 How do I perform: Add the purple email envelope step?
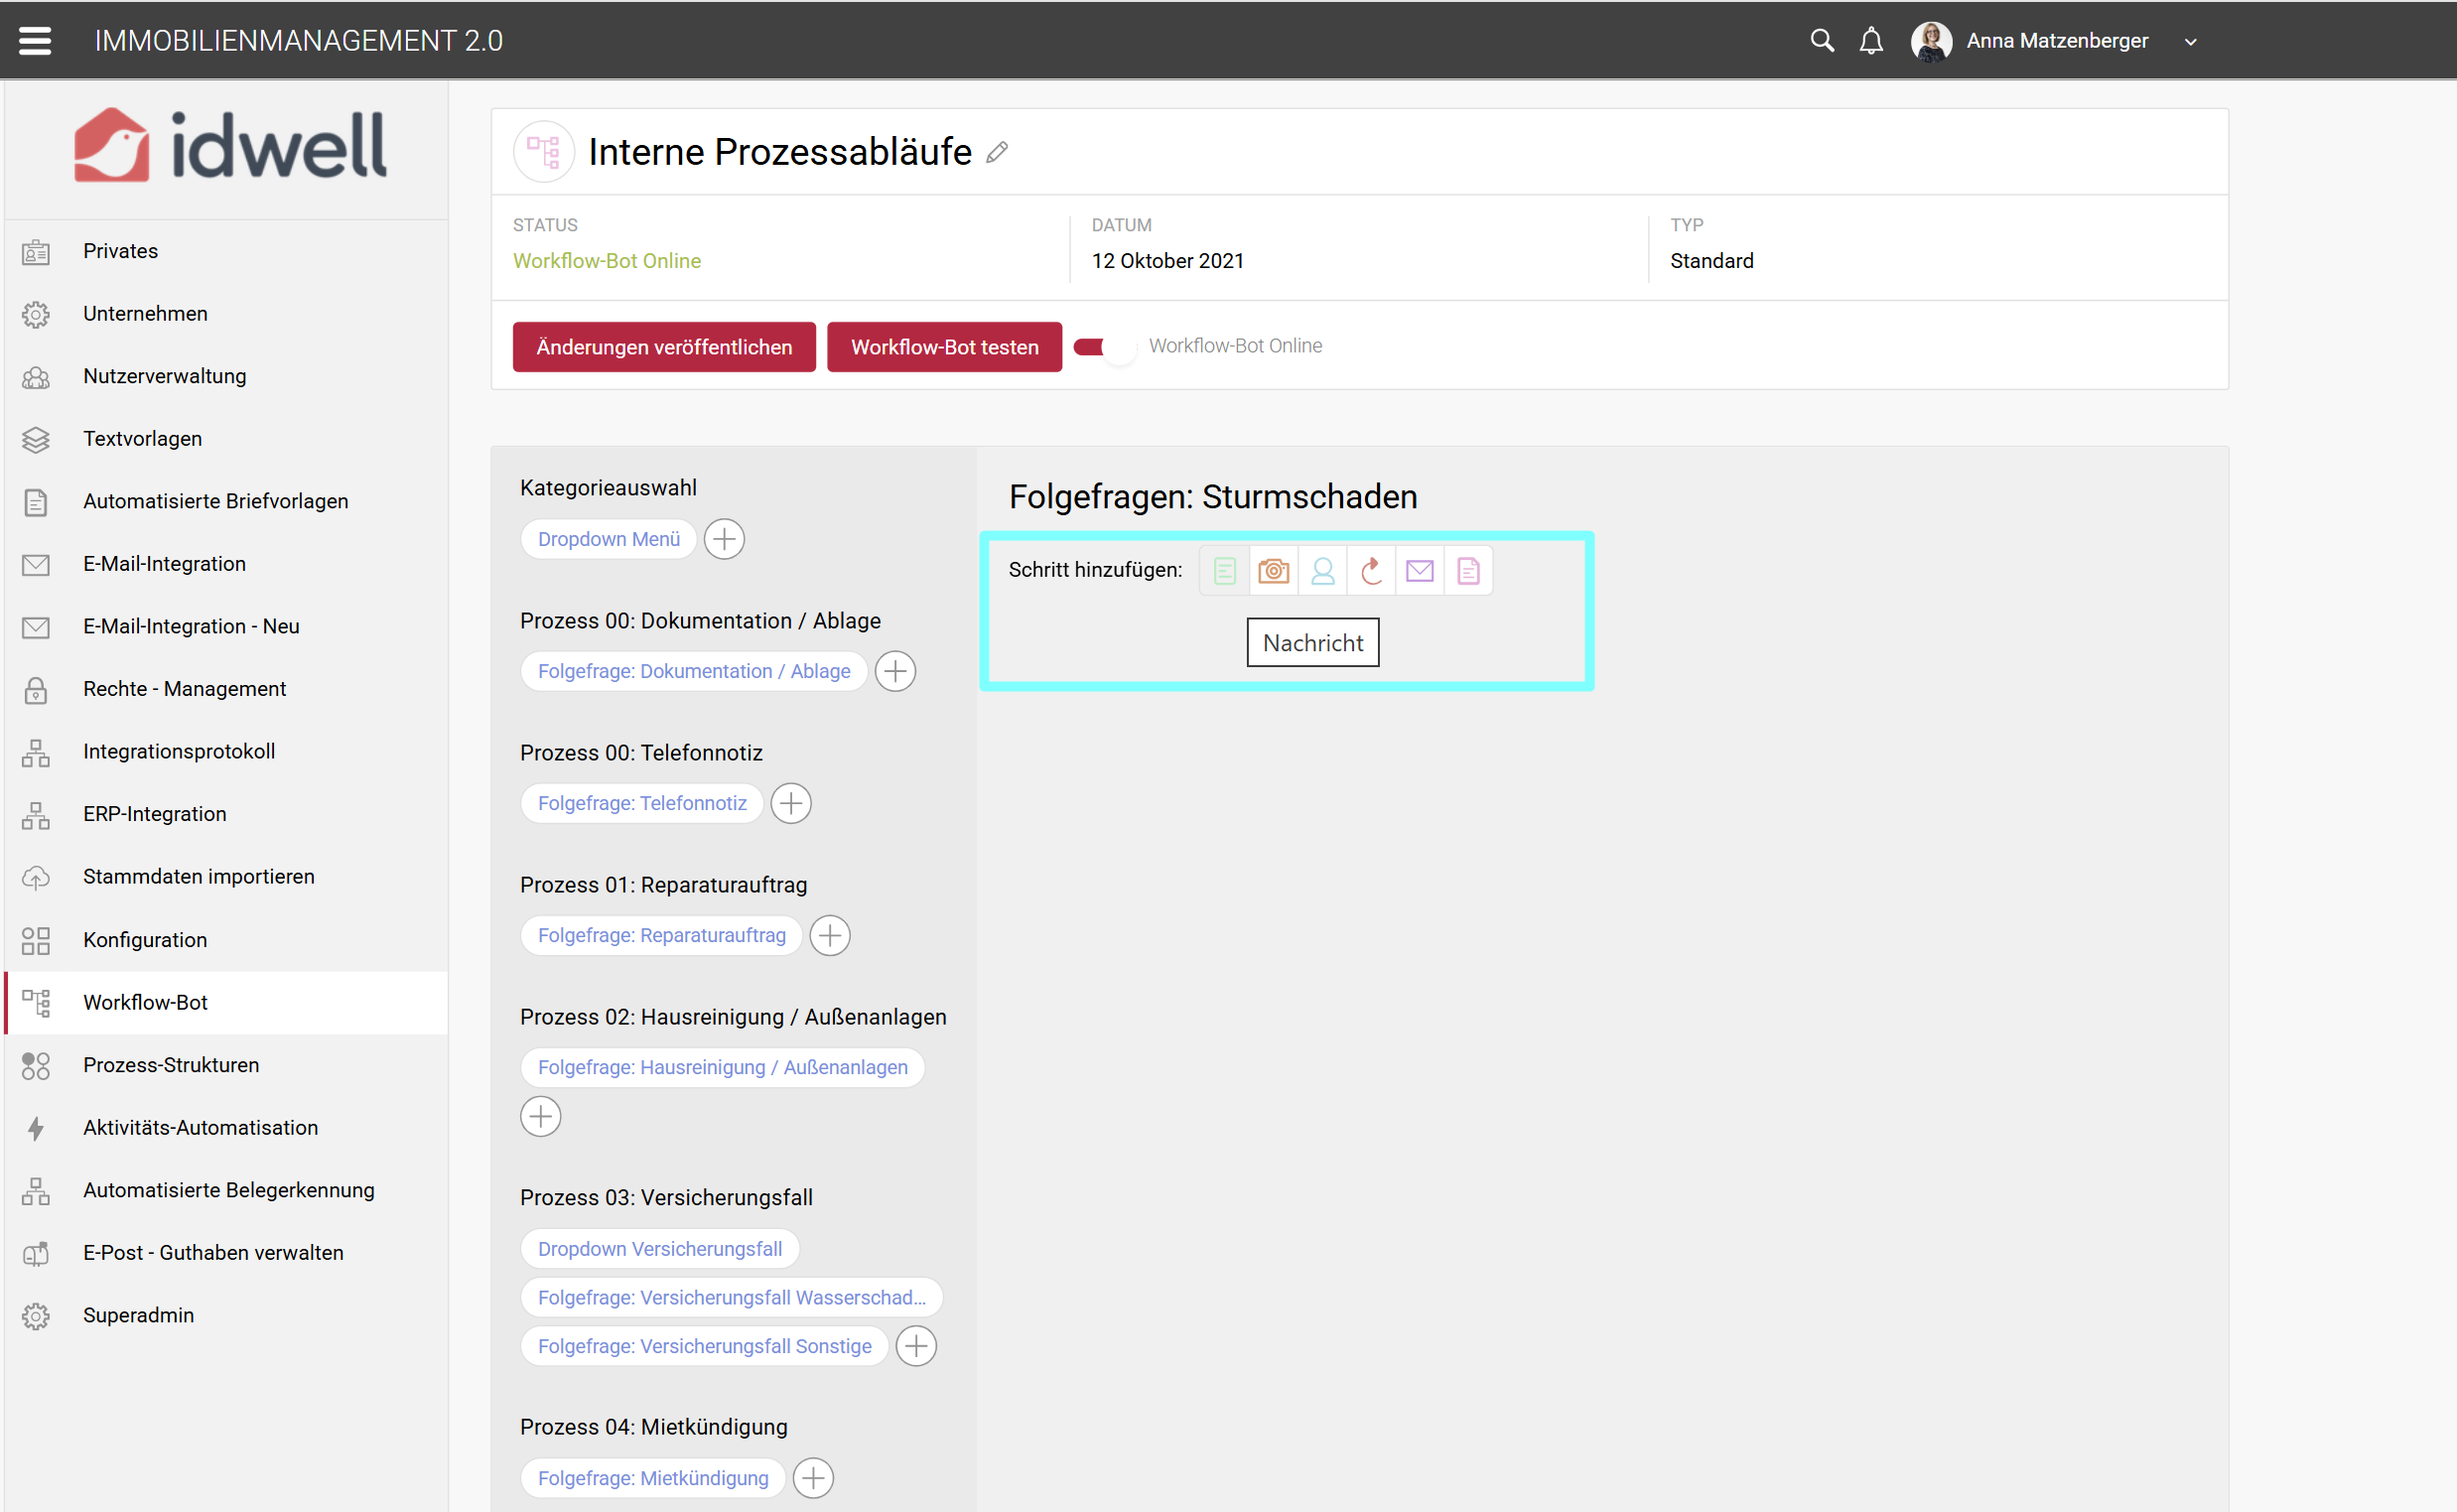1419,570
